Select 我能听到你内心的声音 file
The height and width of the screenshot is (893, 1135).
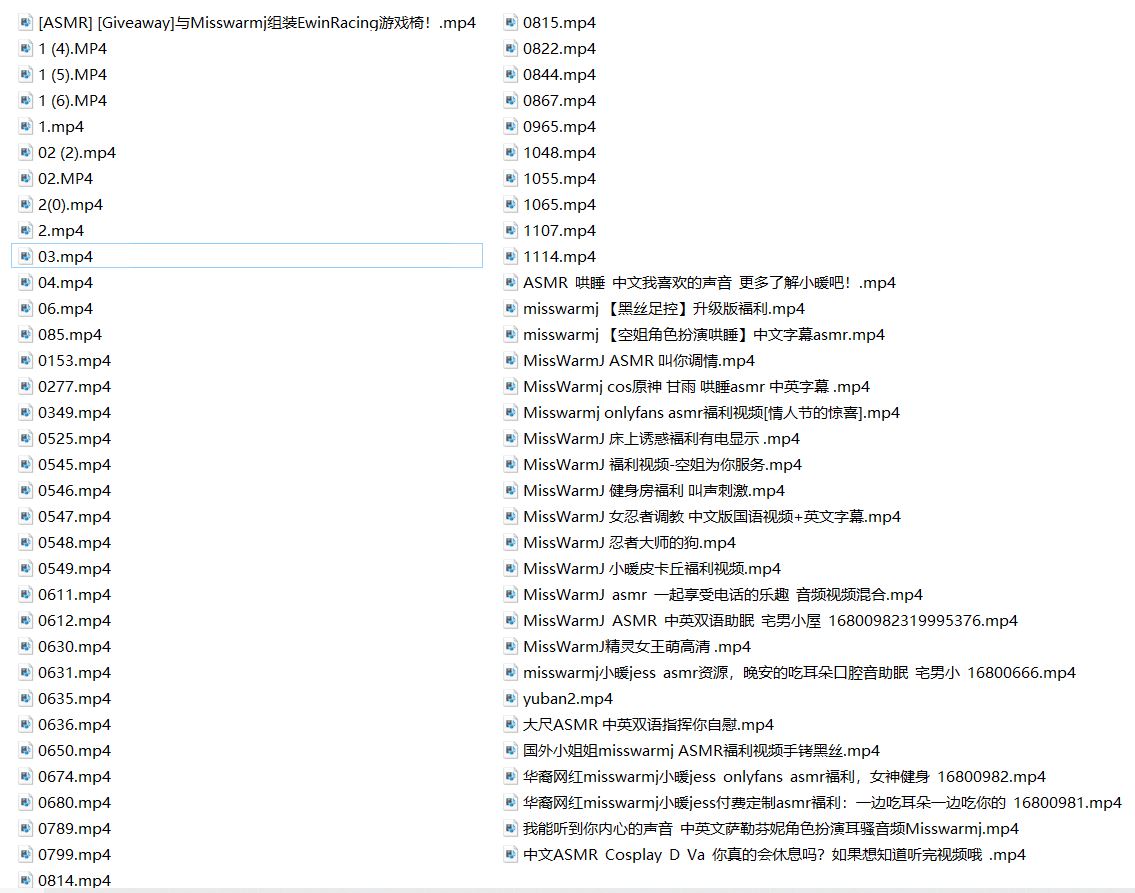pos(771,829)
